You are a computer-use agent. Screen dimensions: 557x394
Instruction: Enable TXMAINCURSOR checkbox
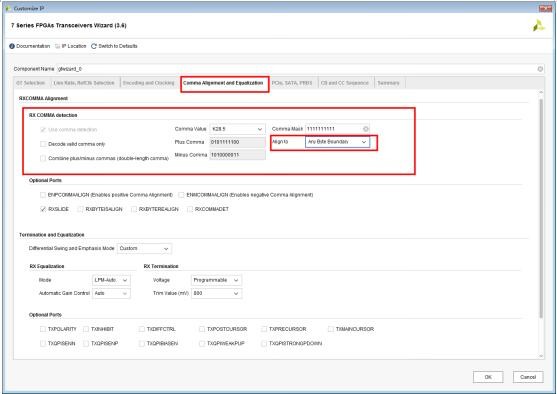pos(331,329)
